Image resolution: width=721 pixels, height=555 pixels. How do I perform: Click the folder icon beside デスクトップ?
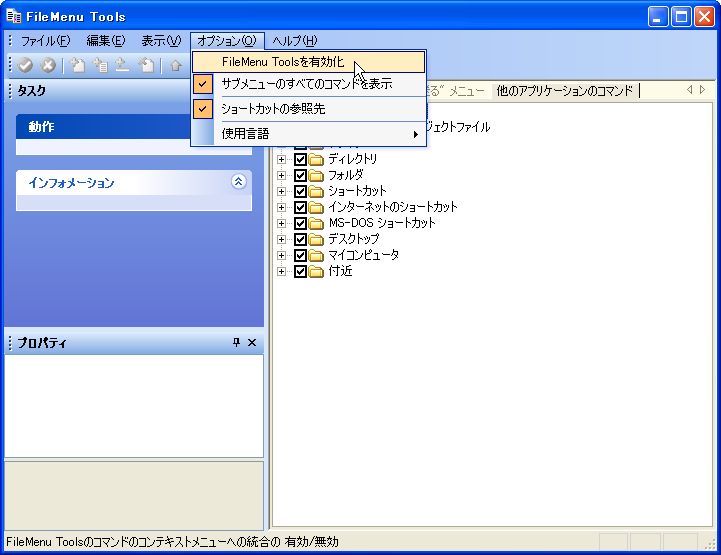click(316, 240)
